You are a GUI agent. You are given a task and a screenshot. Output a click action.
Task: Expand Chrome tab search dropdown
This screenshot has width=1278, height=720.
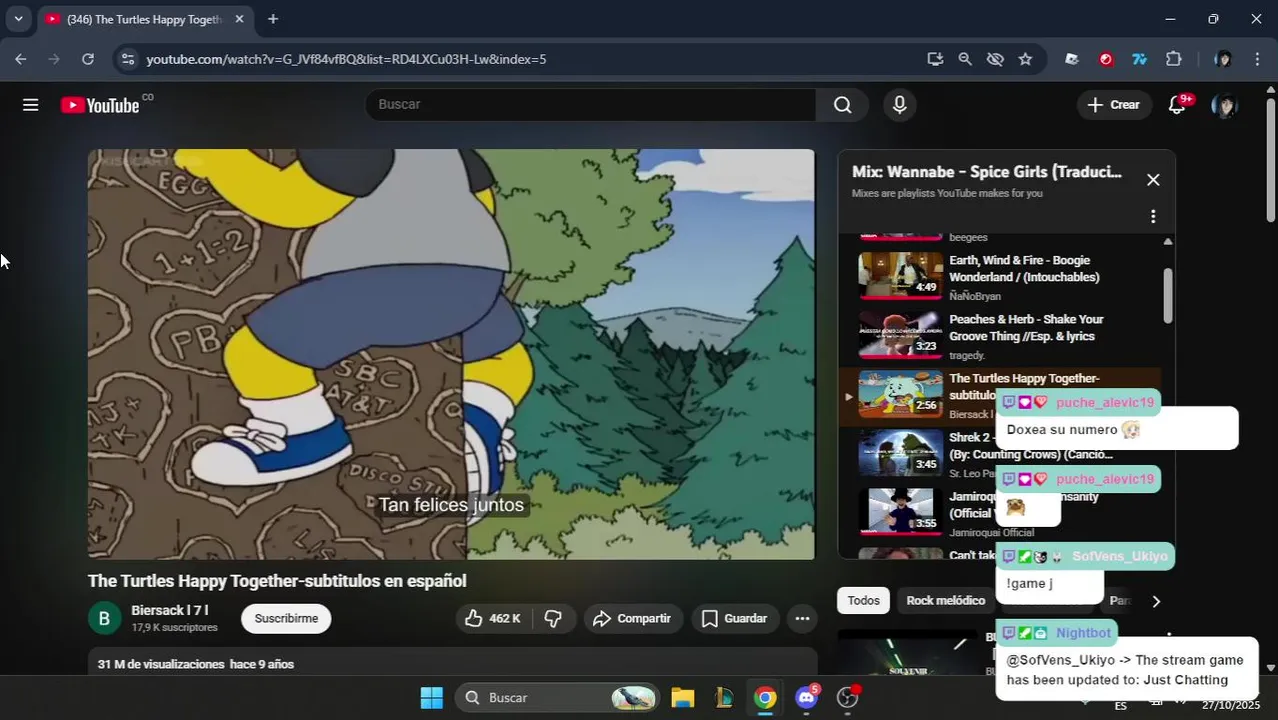18,19
